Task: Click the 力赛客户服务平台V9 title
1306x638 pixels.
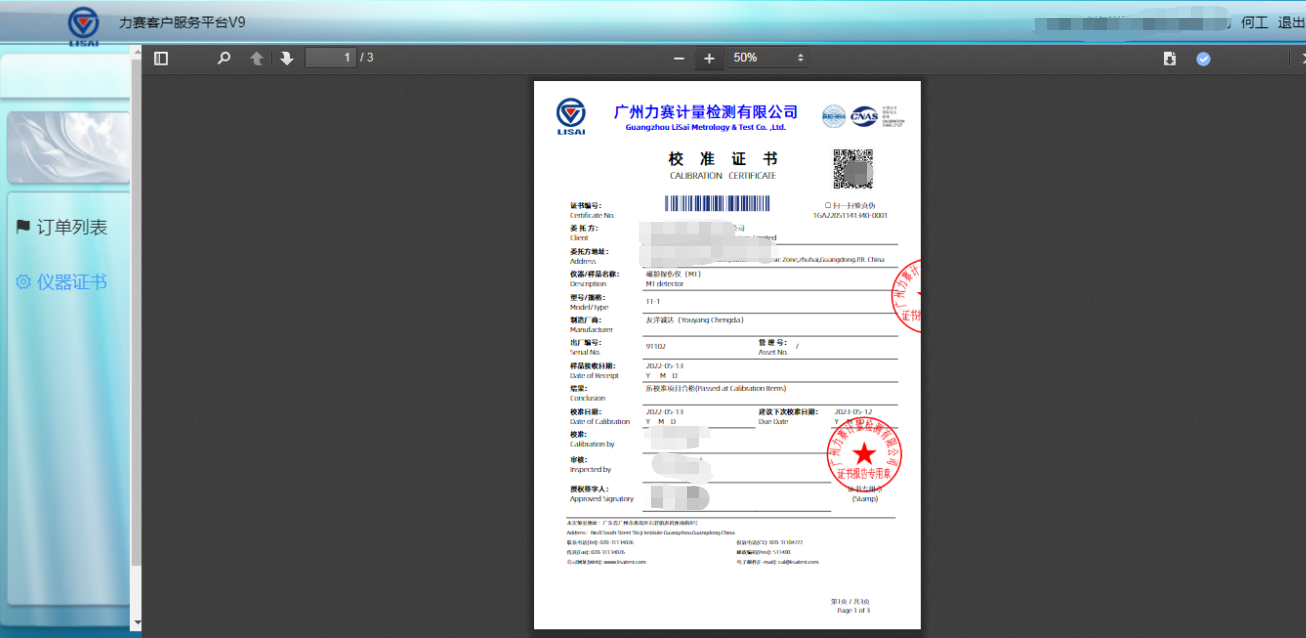Action: 182,22
